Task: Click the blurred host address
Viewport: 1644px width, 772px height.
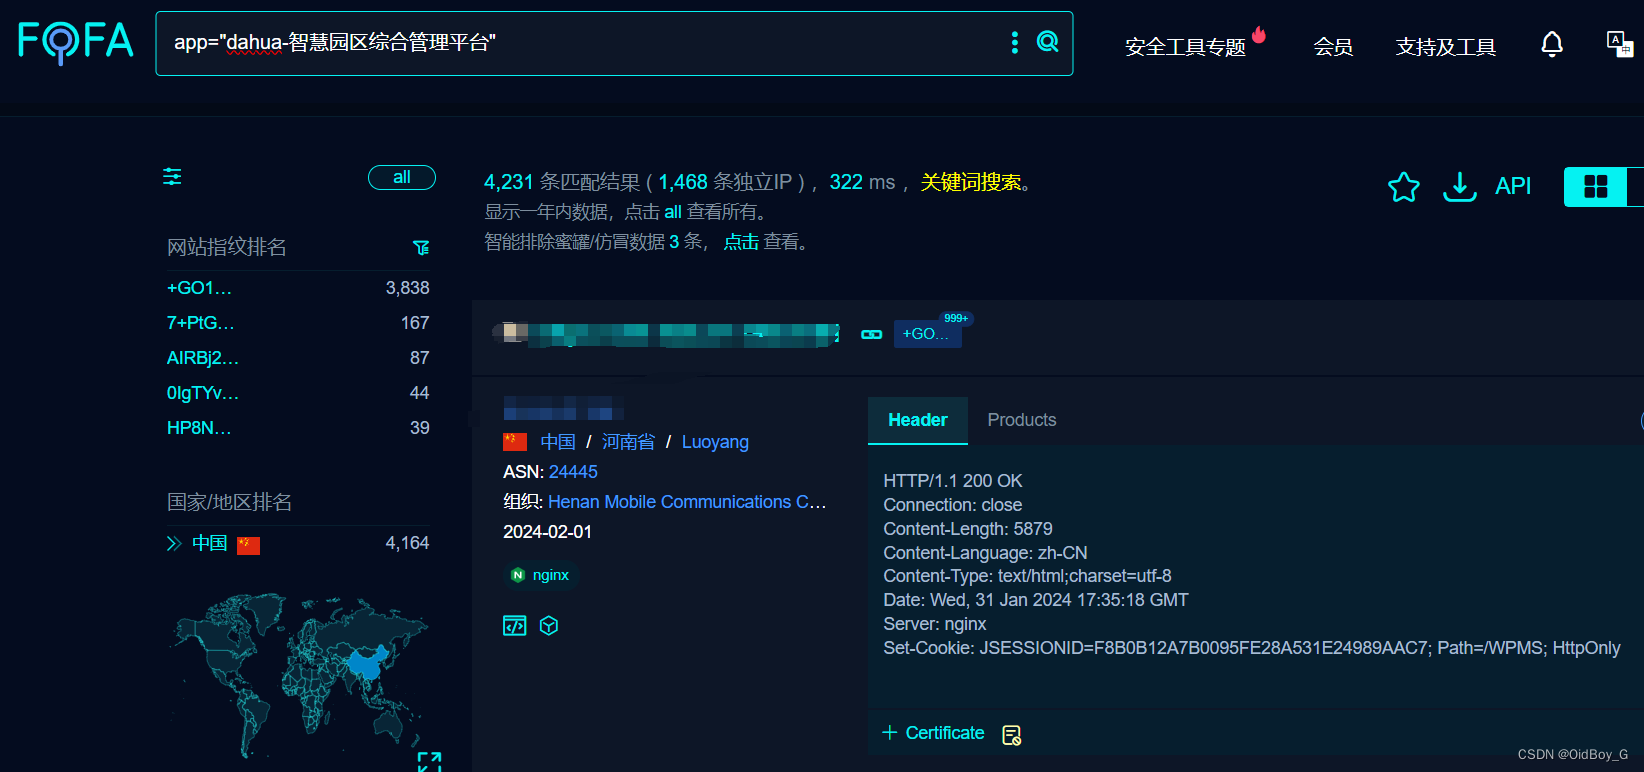Action: [x=667, y=334]
